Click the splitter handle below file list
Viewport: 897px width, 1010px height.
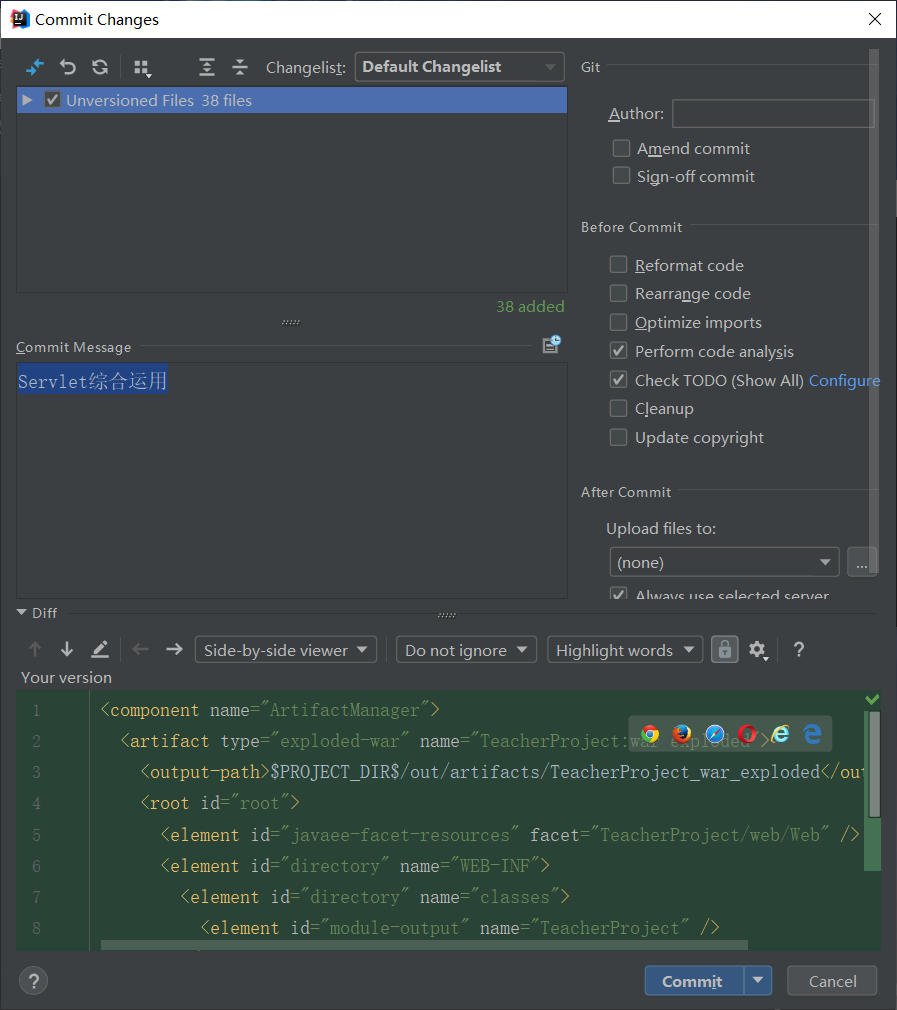coord(291,322)
